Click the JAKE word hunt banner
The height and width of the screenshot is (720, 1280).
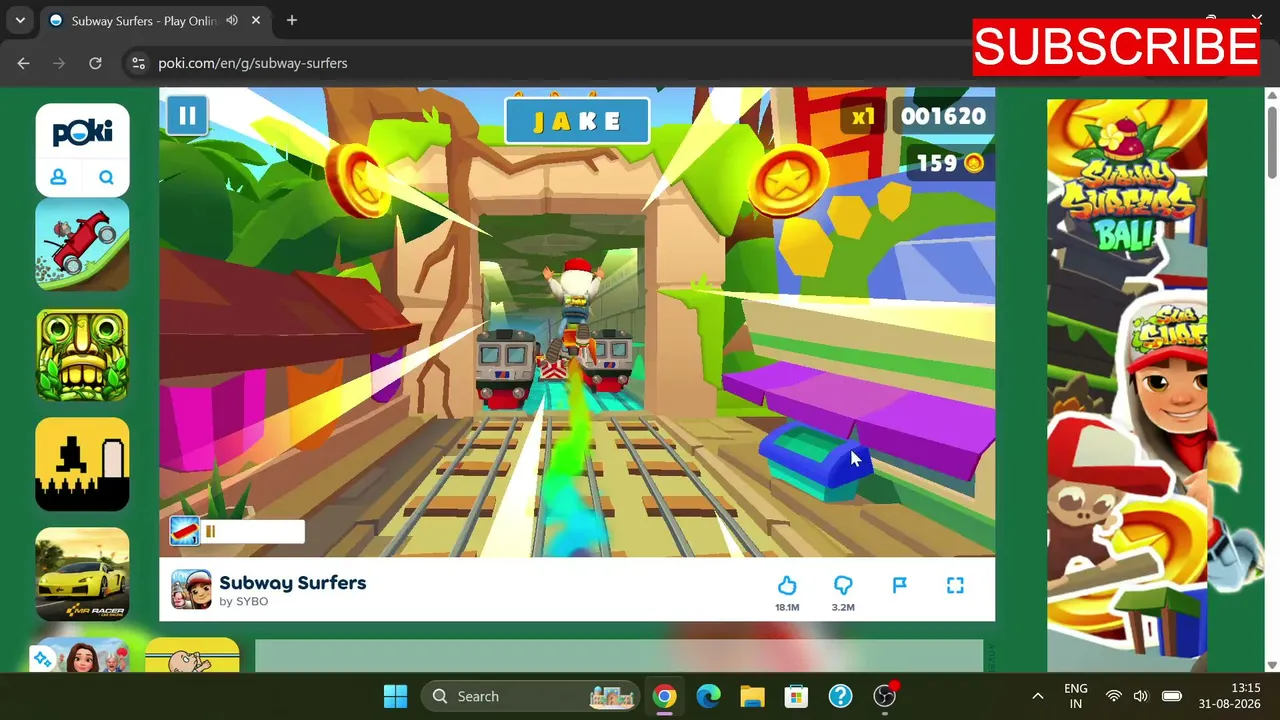coord(578,121)
